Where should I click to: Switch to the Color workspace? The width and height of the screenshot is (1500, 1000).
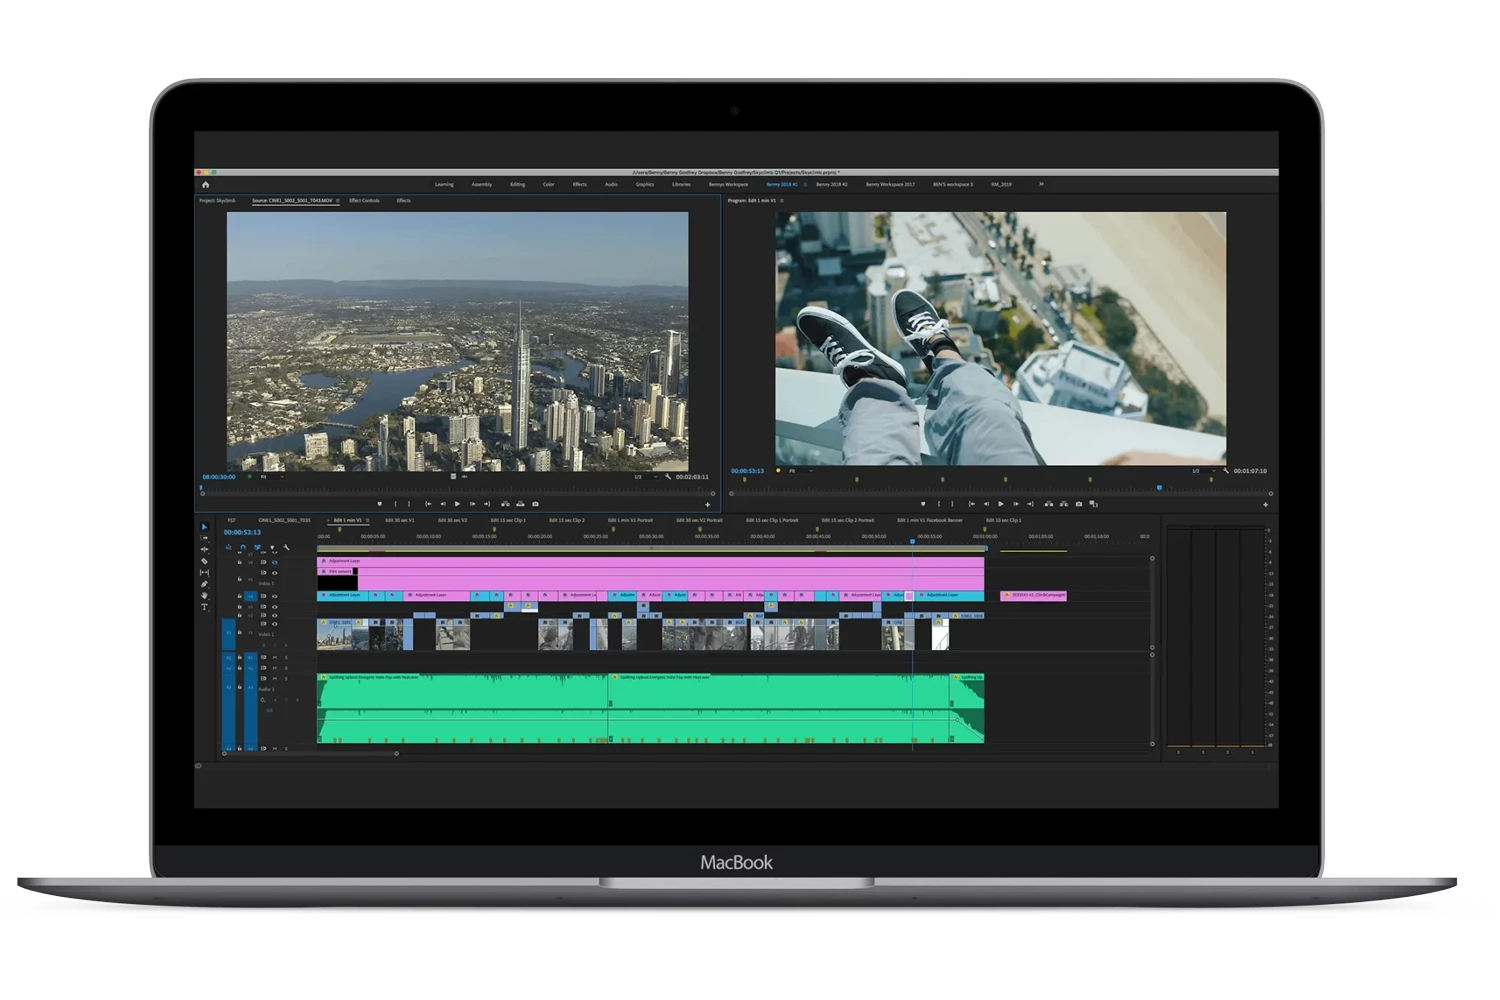548,184
